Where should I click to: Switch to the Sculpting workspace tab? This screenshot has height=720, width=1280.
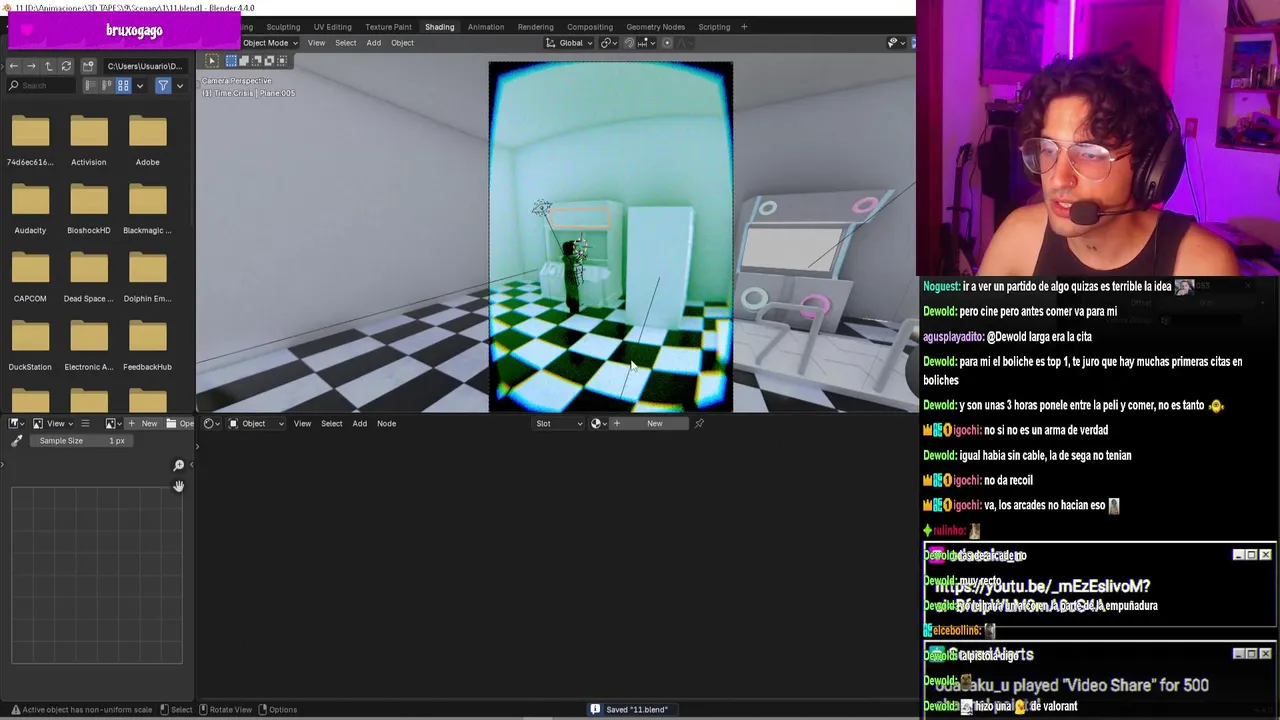click(x=283, y=27)
